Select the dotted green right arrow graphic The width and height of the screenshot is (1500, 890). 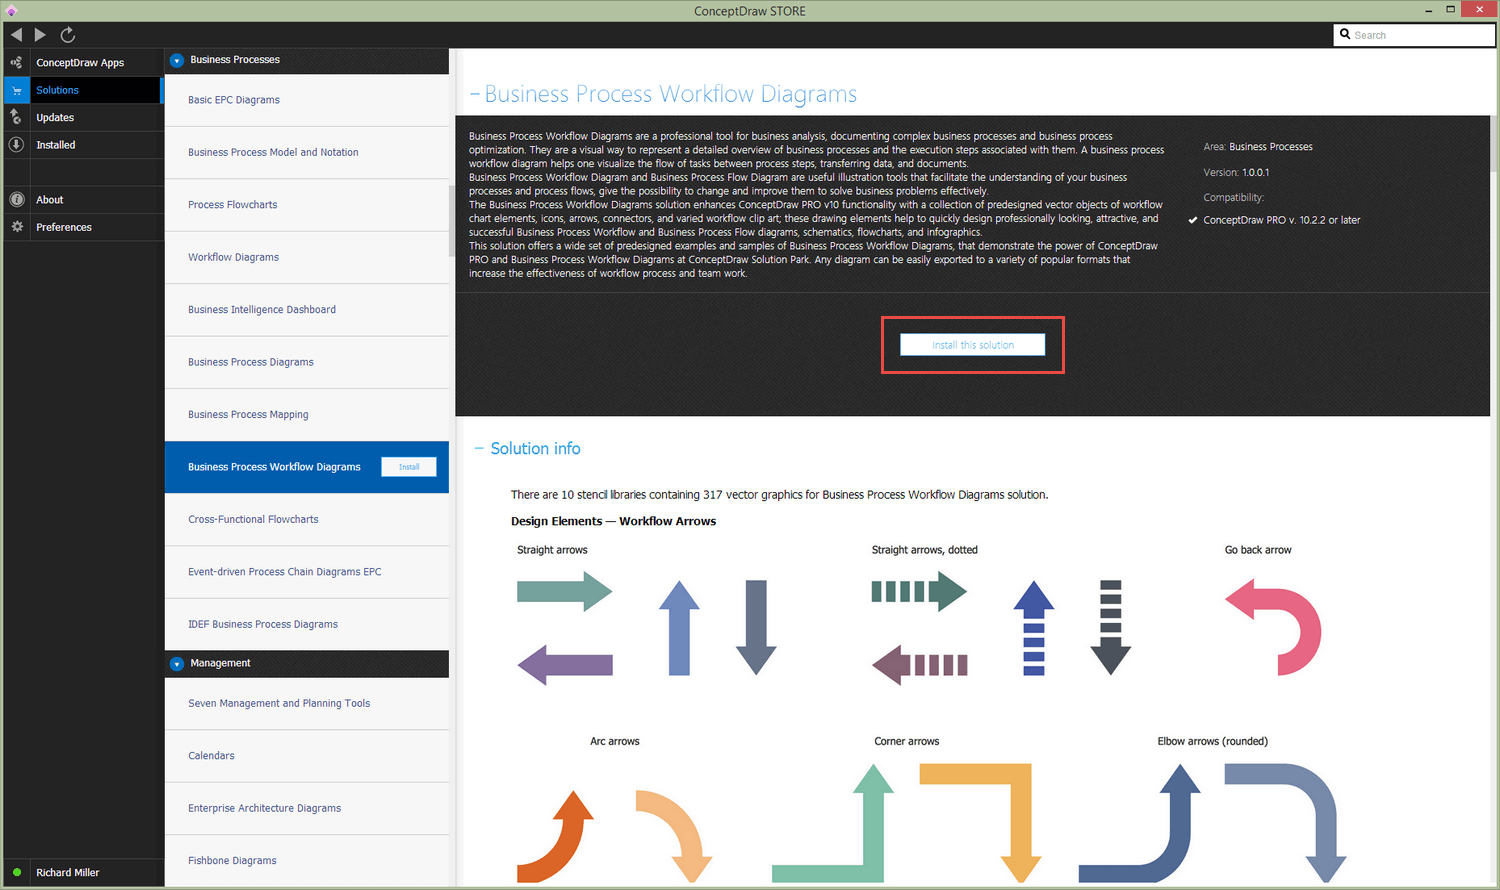tap(919, 591)
